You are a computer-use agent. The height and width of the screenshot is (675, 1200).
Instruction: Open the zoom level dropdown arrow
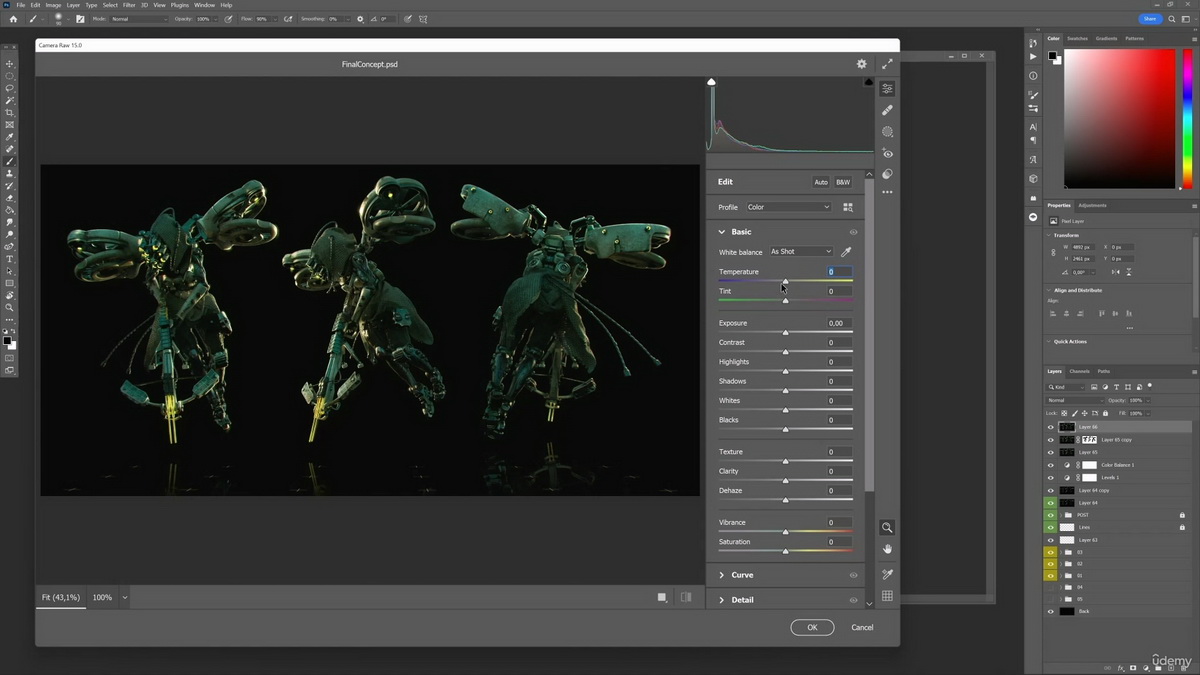pyautogui.click(x=125, y=597)
